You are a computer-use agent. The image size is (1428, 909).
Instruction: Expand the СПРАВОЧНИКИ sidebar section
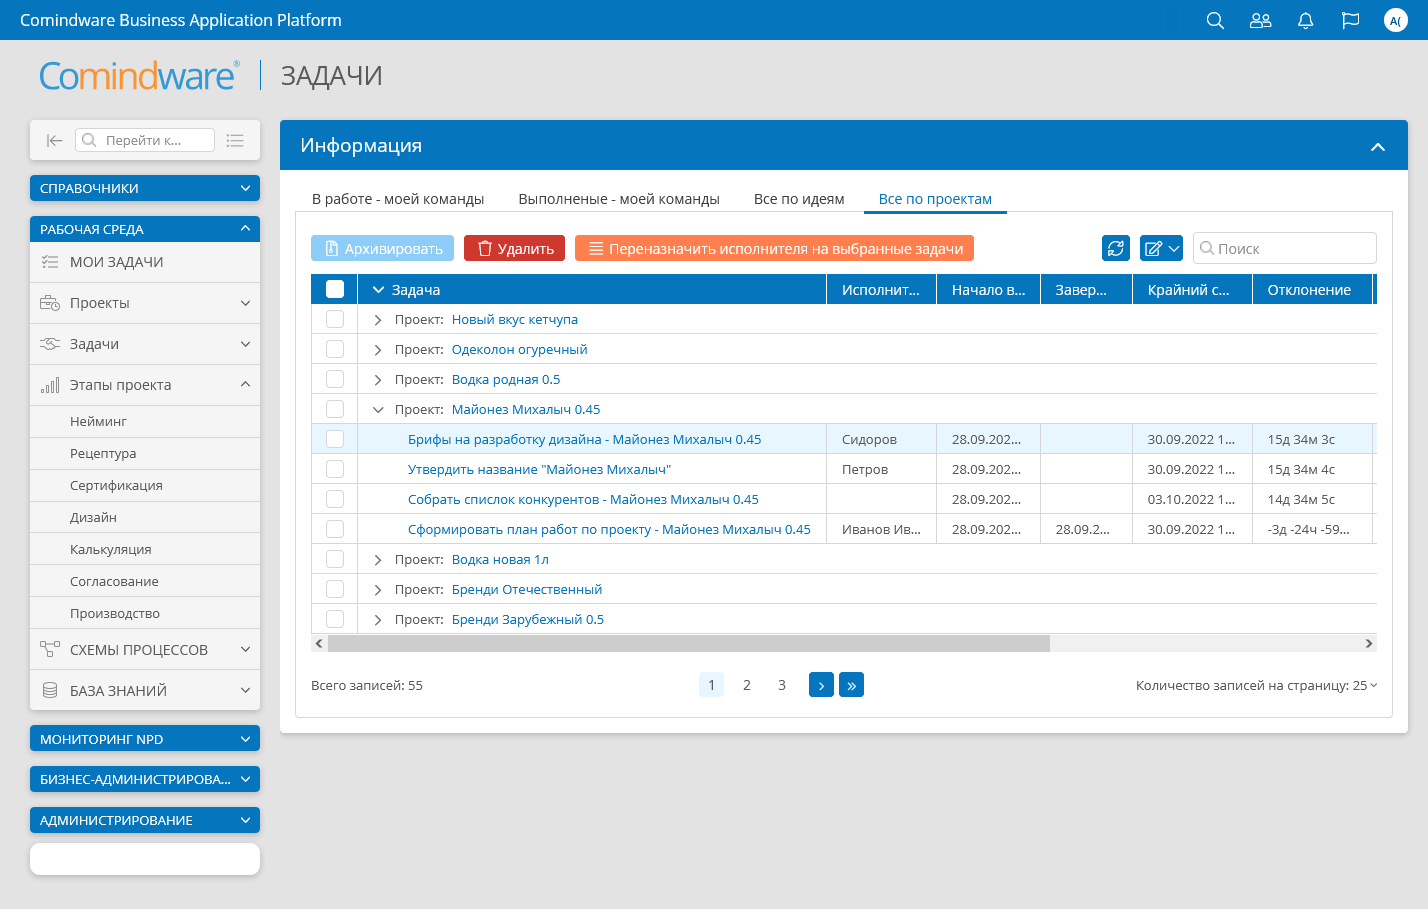145,188
